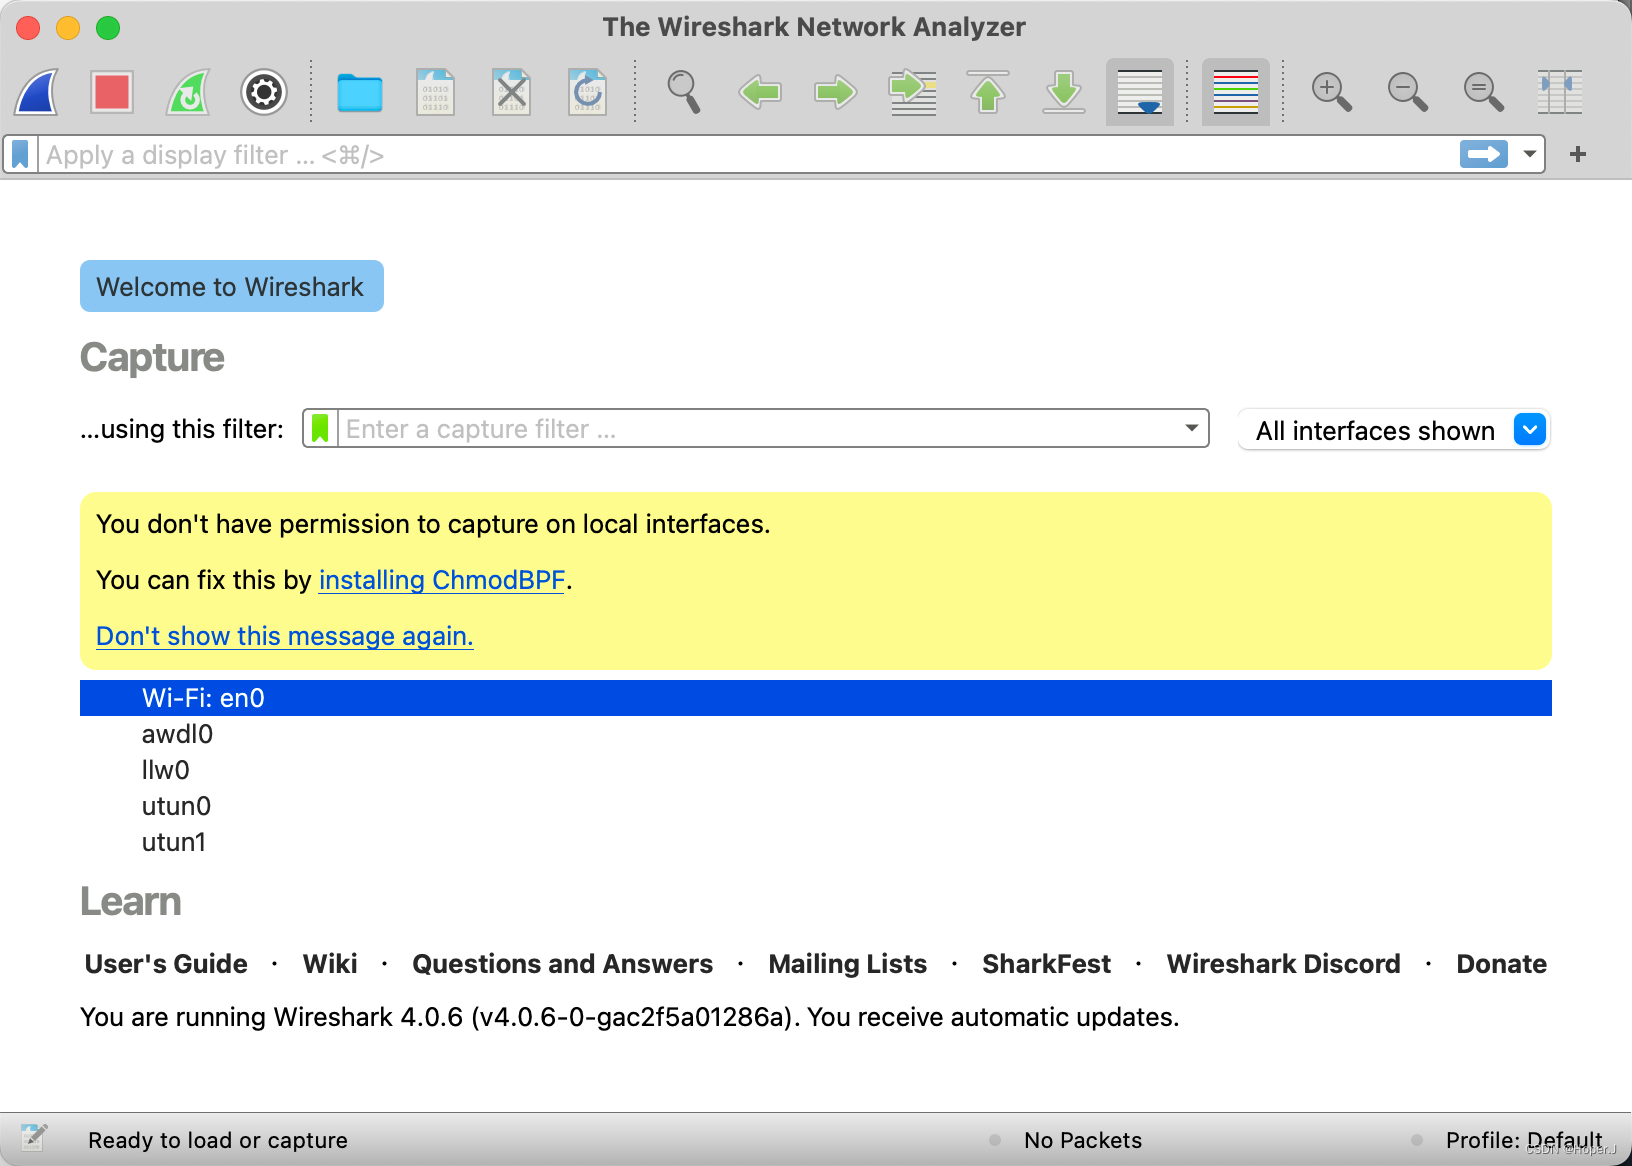
Task: Jump to the last packet
Action: (1064, 92)
